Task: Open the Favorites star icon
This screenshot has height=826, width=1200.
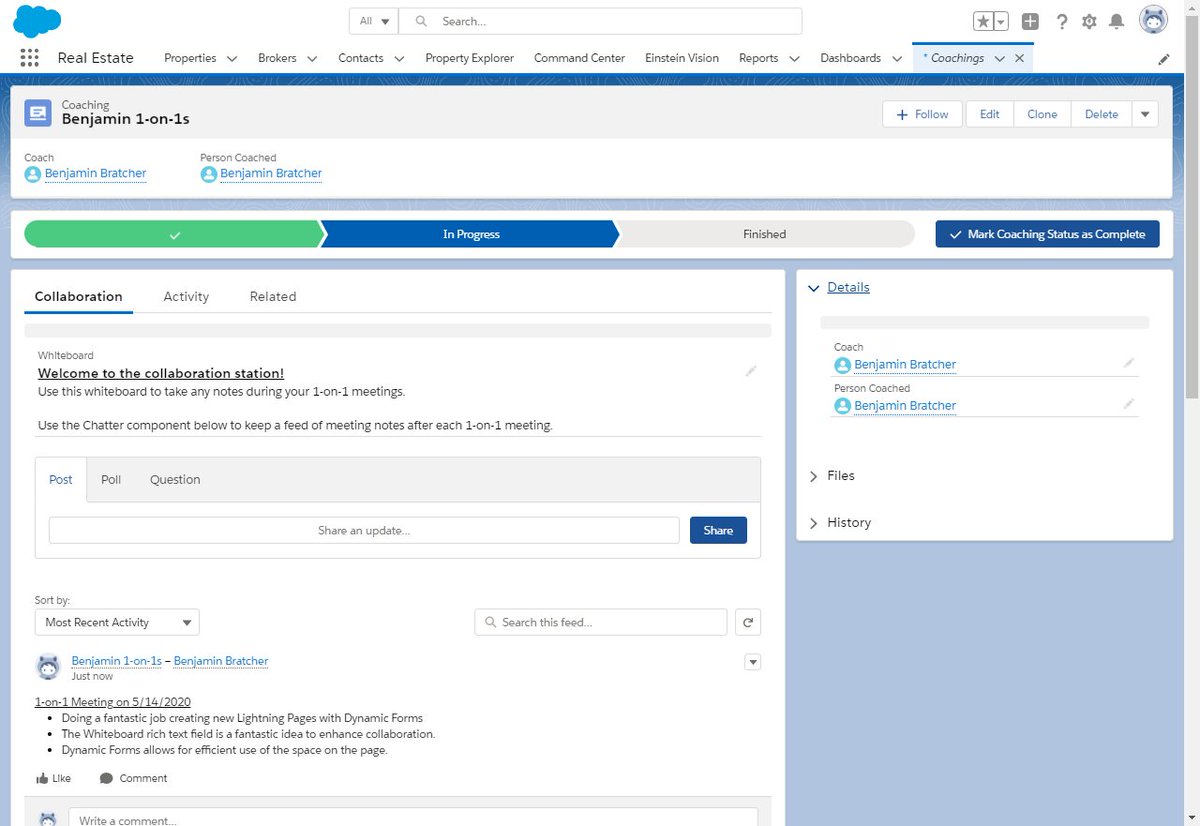Action: (984, 21)
